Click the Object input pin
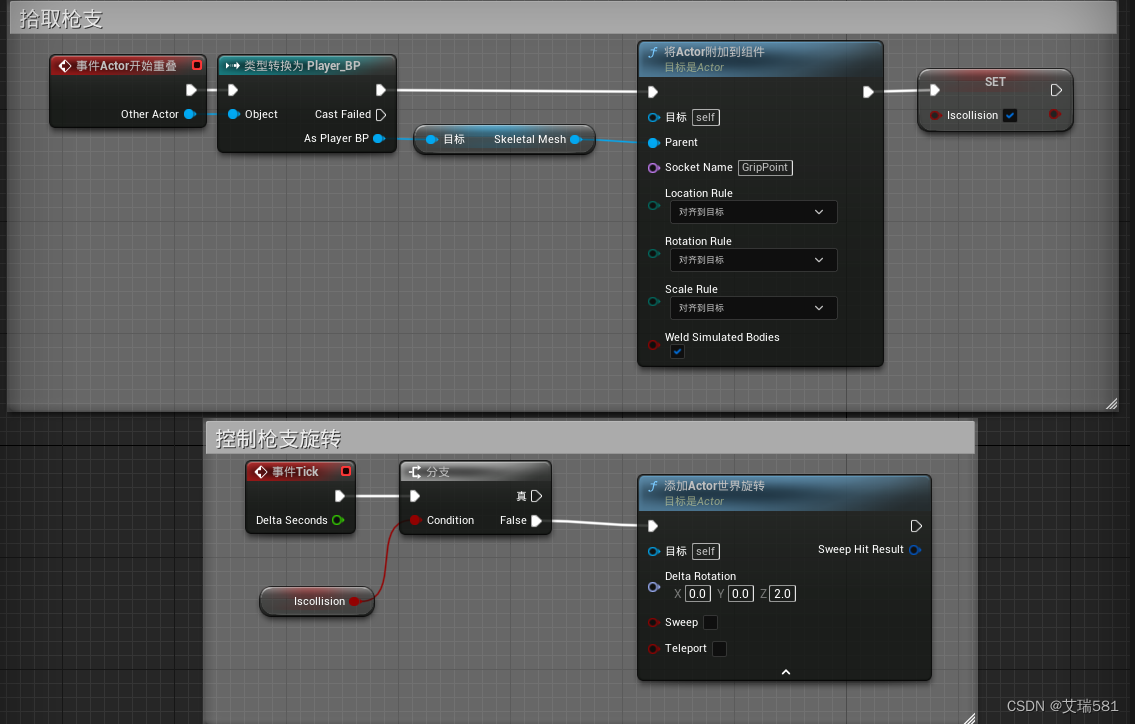The width and height of the screenshot is (1135, 724). coord(233,114)
